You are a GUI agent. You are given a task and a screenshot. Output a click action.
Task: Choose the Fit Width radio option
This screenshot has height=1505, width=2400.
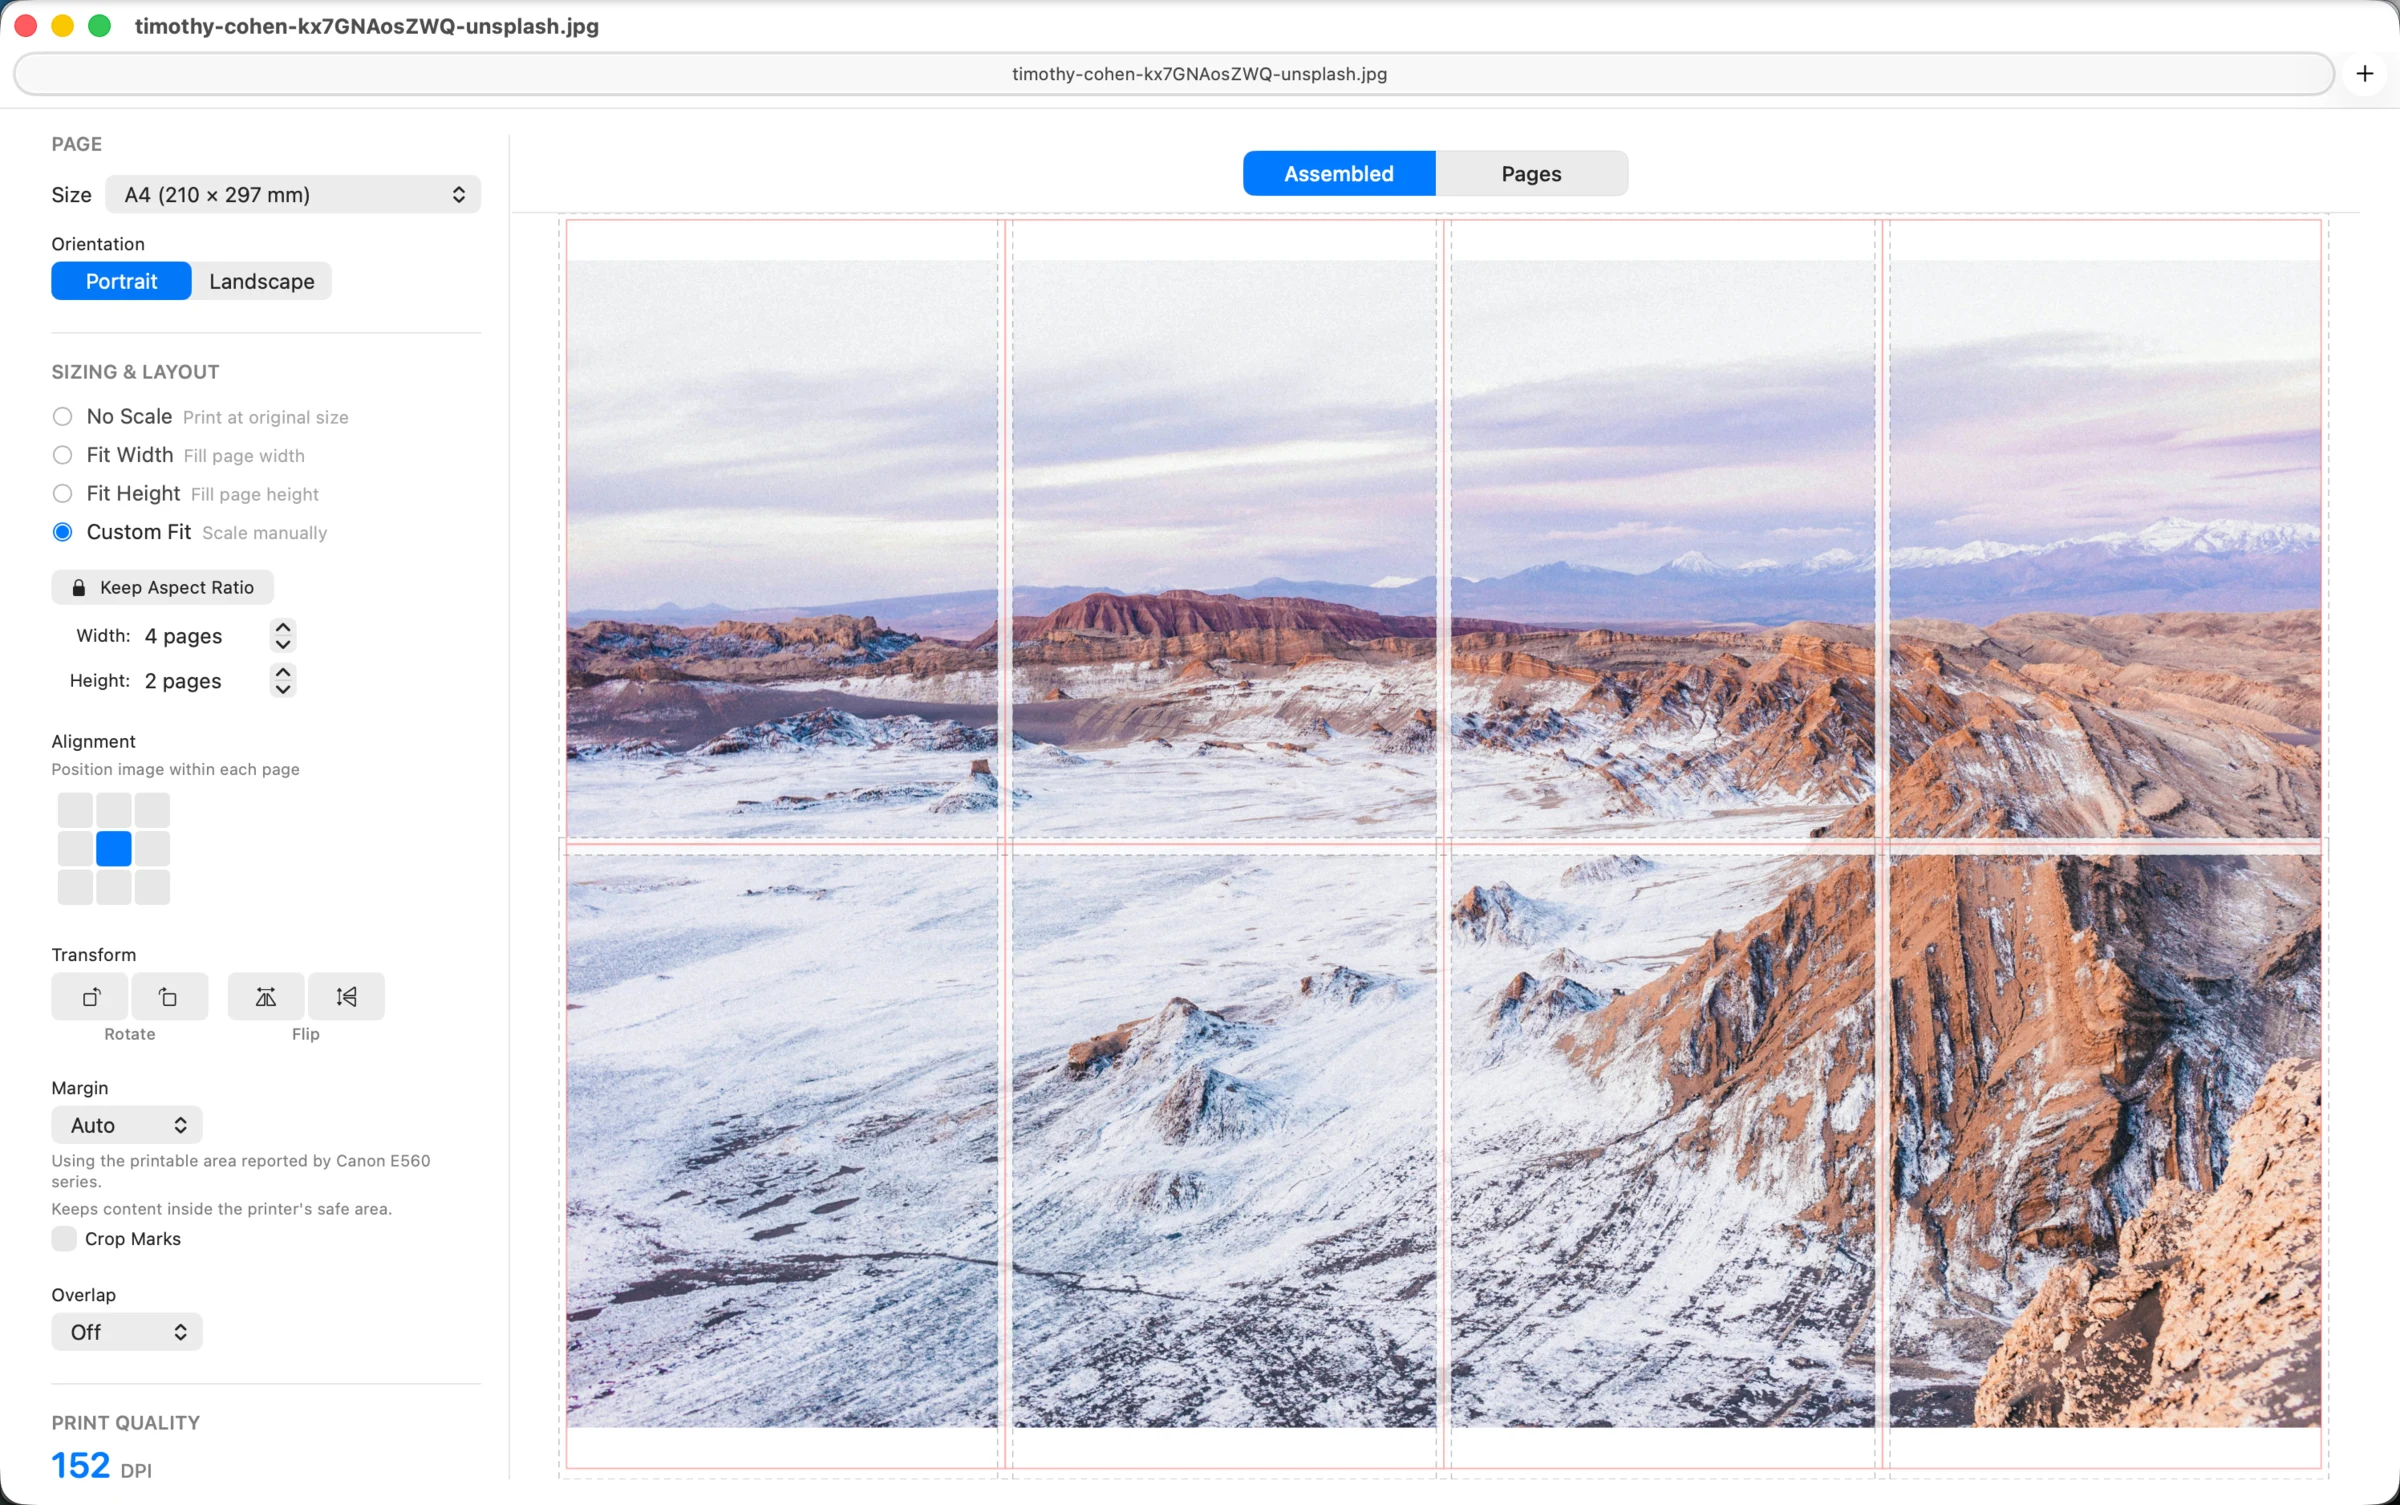[x=62, y=455]
